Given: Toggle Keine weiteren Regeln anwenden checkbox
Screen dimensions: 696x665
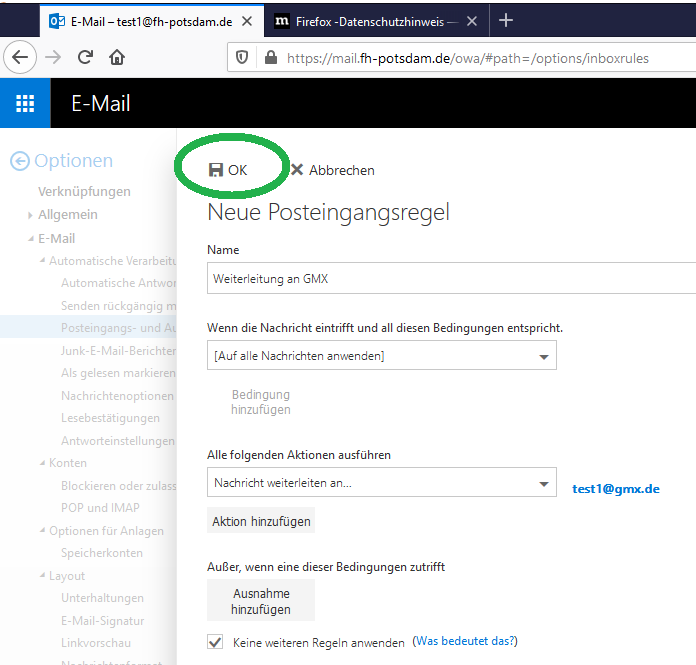Looking at the screenshot, I should pos(215,642).
